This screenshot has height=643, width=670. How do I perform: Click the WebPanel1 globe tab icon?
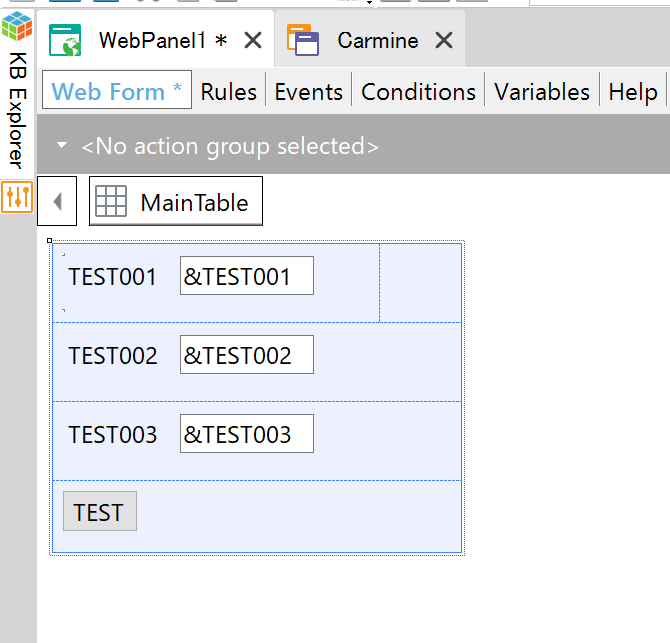(65, 40)
